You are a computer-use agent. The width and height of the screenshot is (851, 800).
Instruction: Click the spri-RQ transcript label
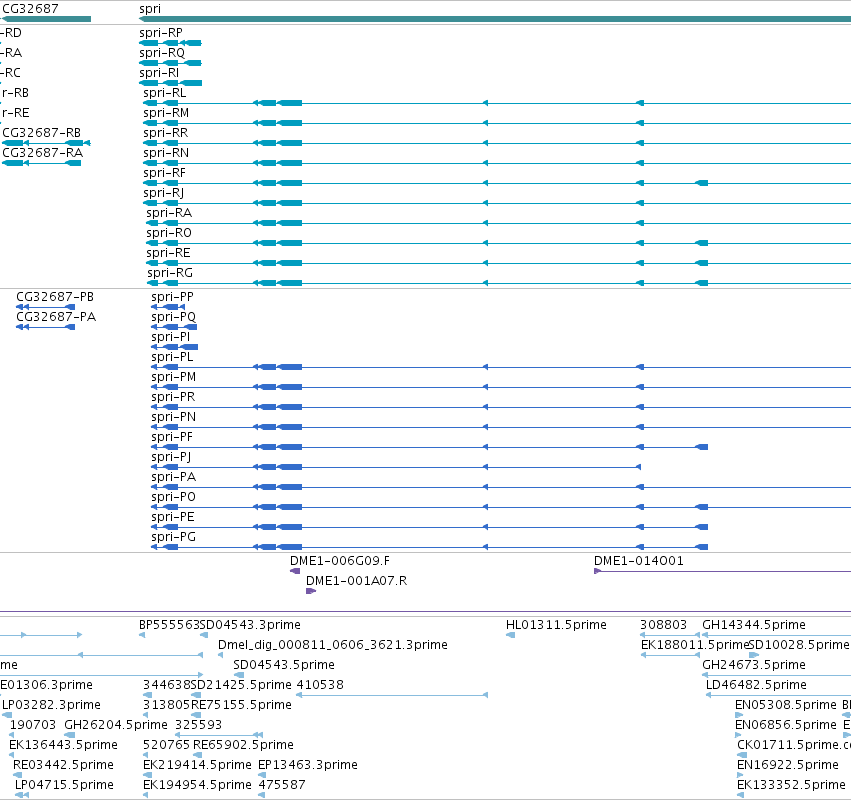(x=162, y=53)
